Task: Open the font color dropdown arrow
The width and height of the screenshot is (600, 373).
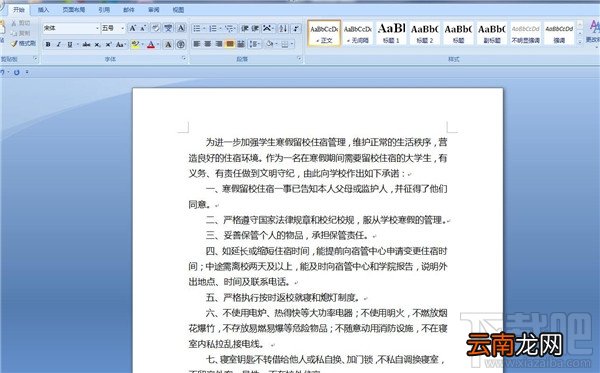Action: click(x=158, y=44)
